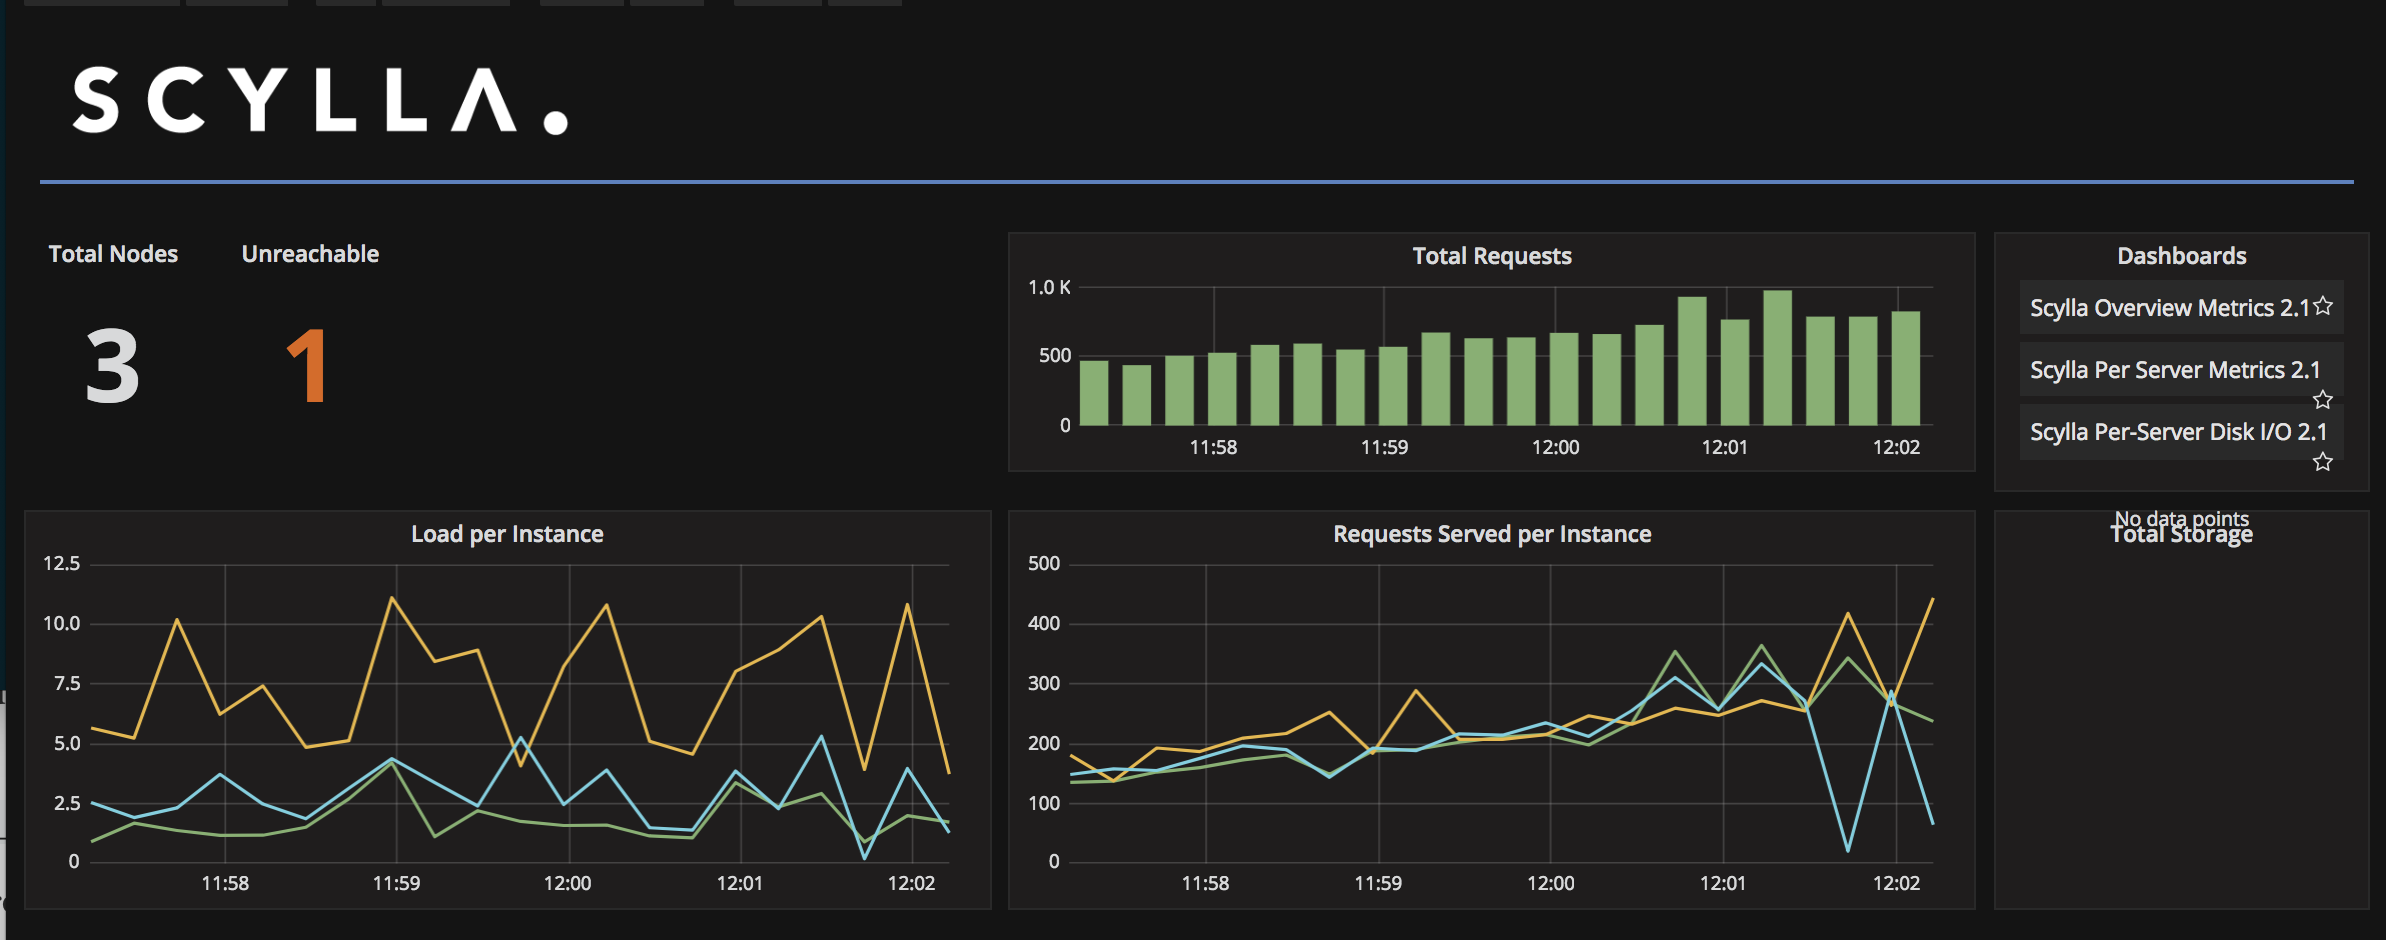
Task: Click the Unreachable value 1
Action: tap(308, 367)
